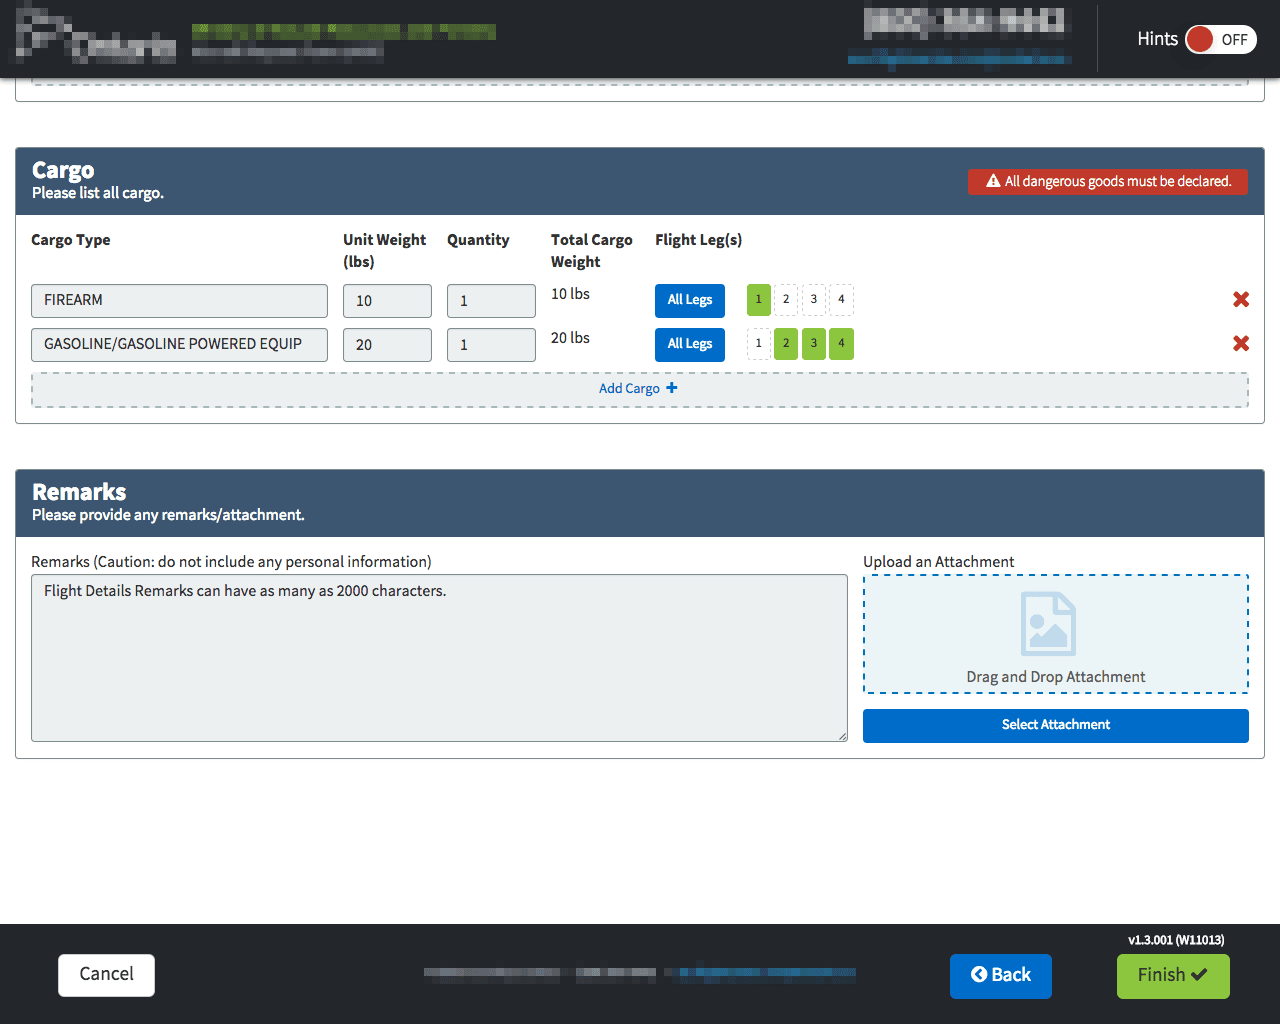
Task: Focus the Remarks text area
Action: (x=439, y=658)
